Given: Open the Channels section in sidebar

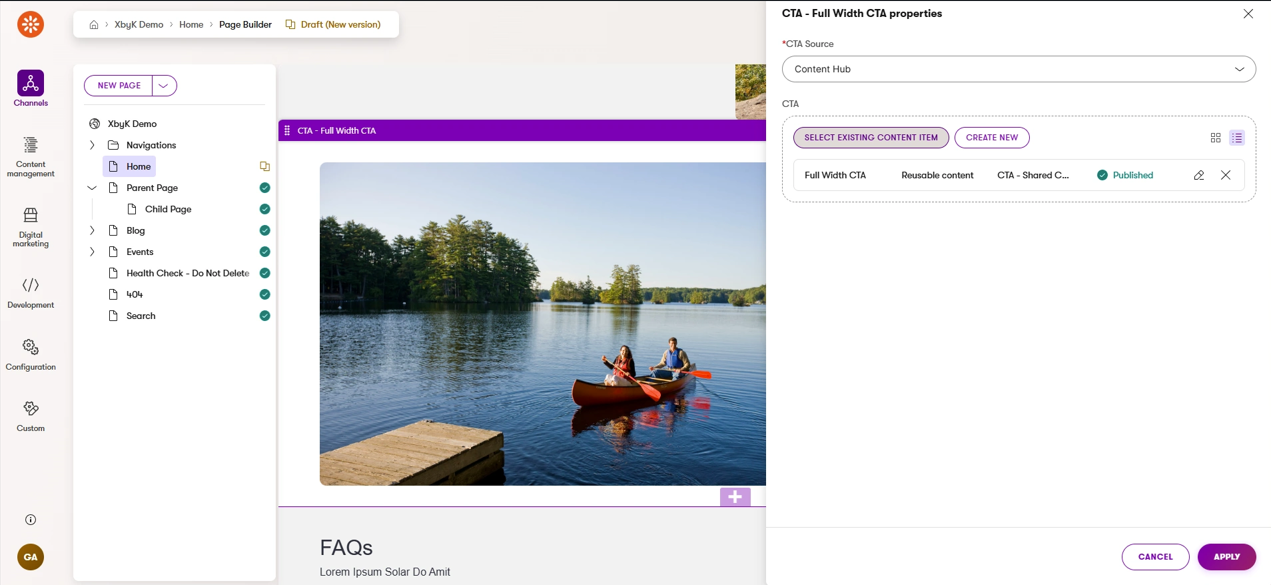Looking at the screenshot, I should pos(30,88).
